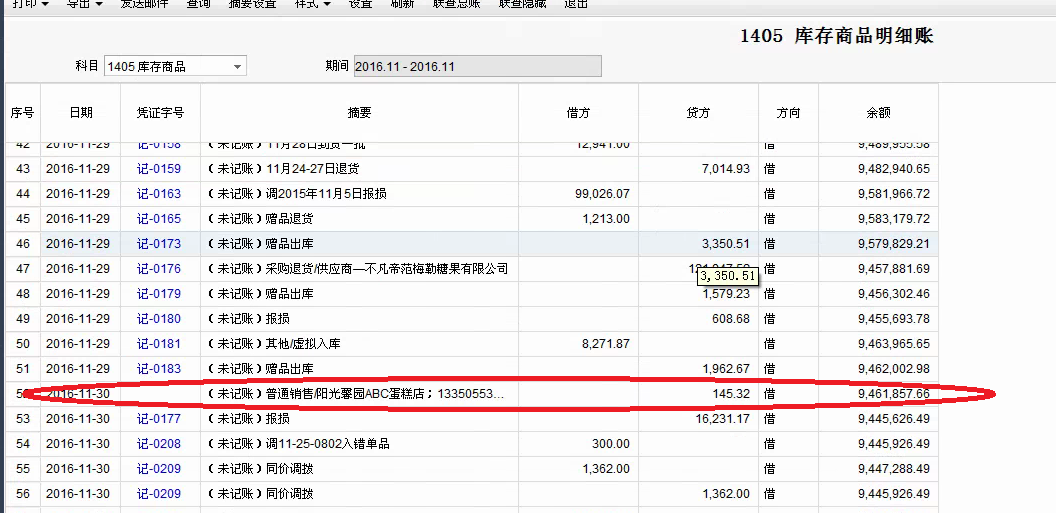1056x513 pixels.
Task: Click the 方向 column header
Action: pos(789,113)
